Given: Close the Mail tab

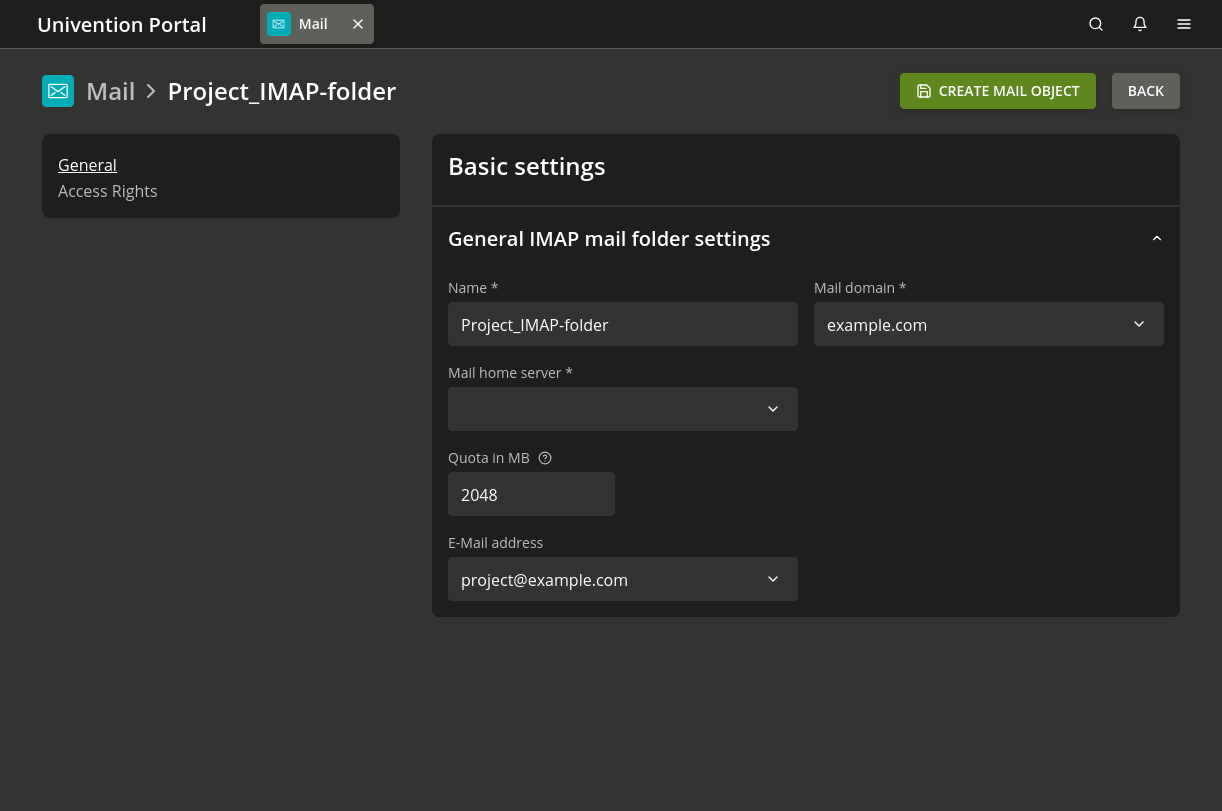Looking at the screenshot, I should [358, 24].
